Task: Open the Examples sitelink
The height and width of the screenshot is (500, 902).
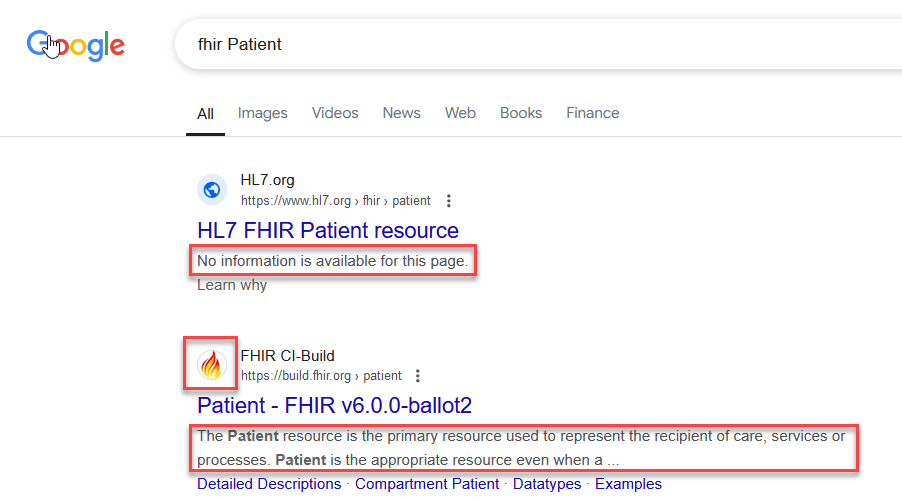Action: coord(628,484)
